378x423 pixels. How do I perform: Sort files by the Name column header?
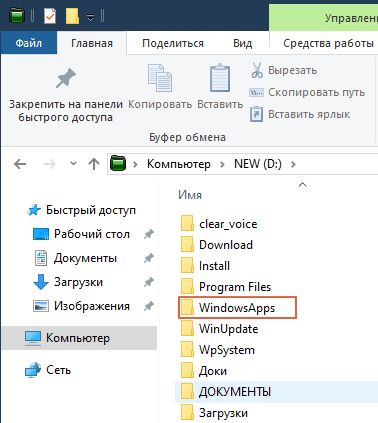click(x=190, y=195)
